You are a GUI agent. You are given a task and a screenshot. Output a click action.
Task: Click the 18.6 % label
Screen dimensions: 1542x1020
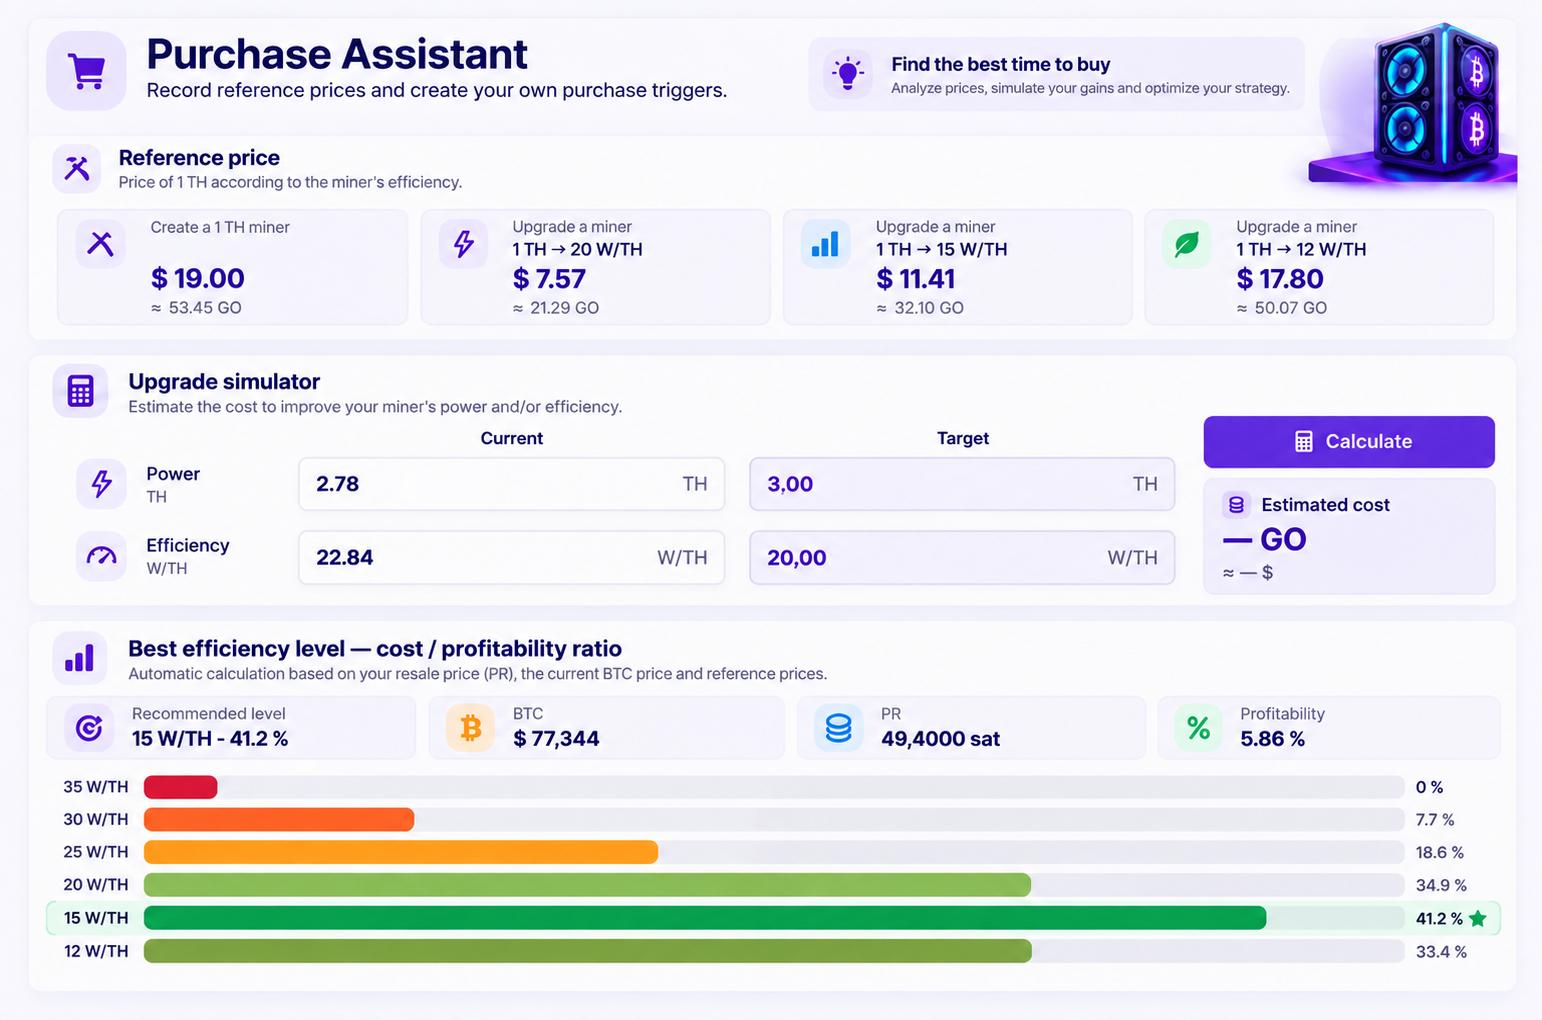(1440, 853)
